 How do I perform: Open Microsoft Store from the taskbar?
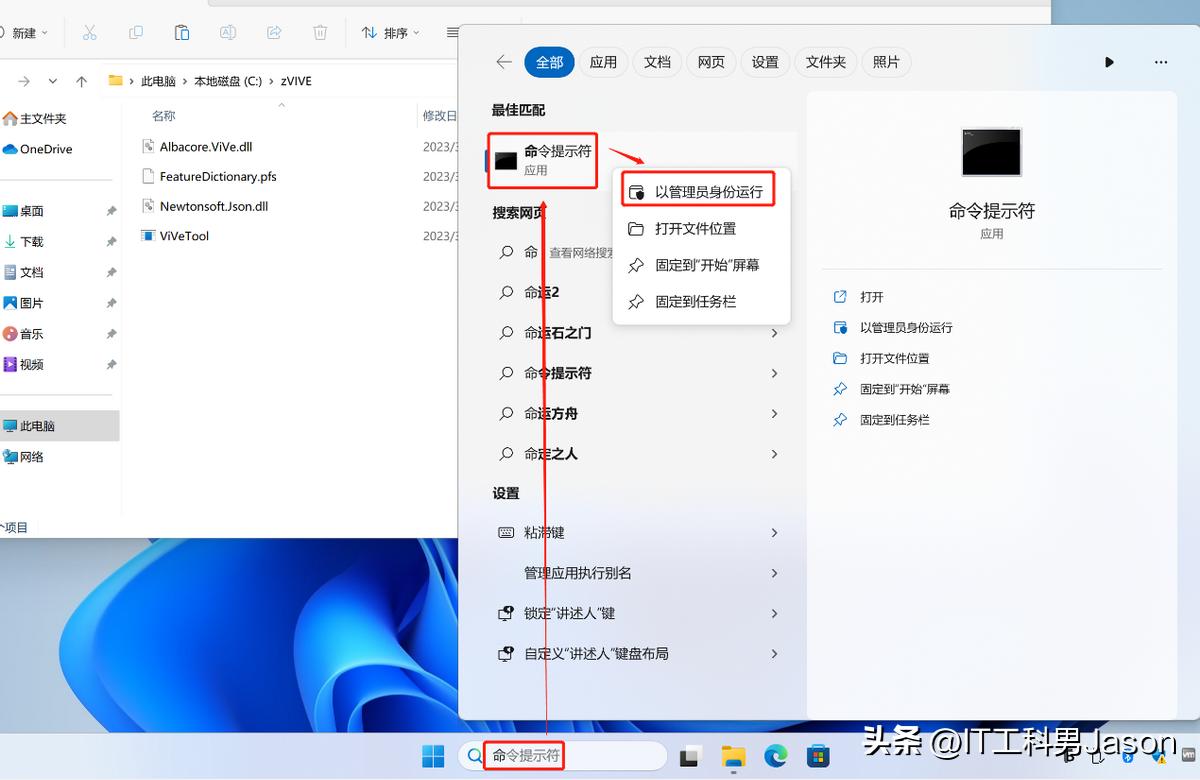click(x=820, y=756)
